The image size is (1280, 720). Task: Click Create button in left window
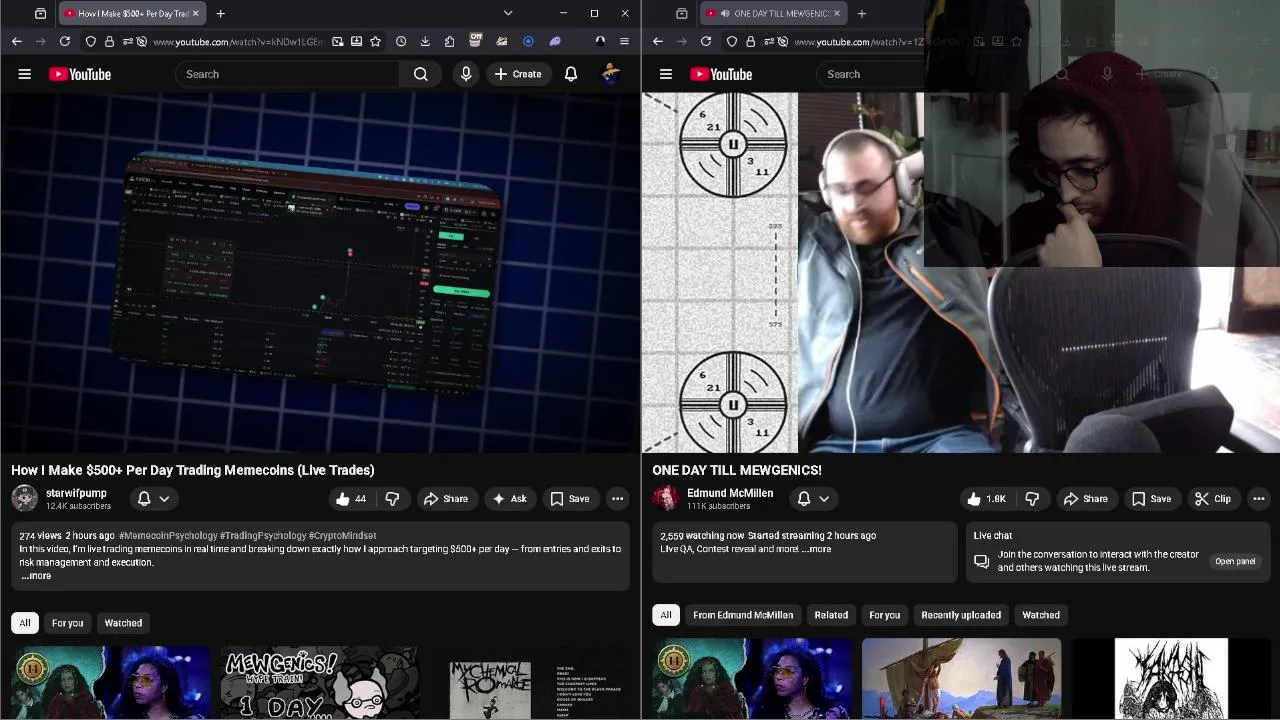[x=518, y=74]
